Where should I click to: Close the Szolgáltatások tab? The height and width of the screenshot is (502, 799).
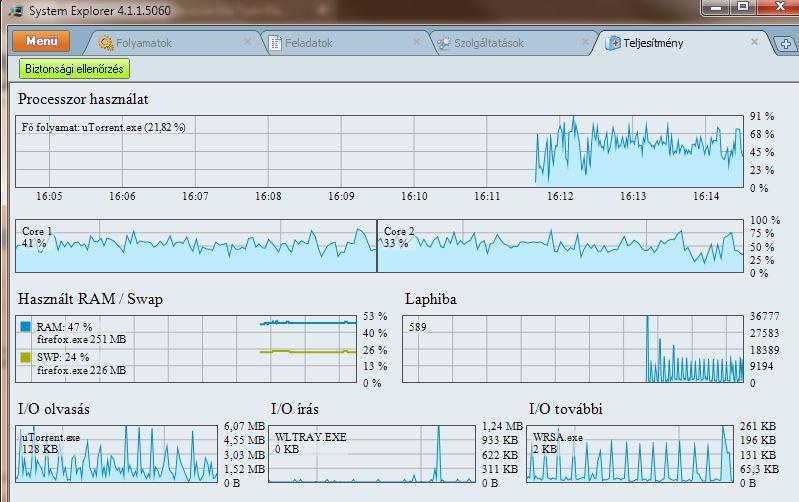[x=585, y=42]
